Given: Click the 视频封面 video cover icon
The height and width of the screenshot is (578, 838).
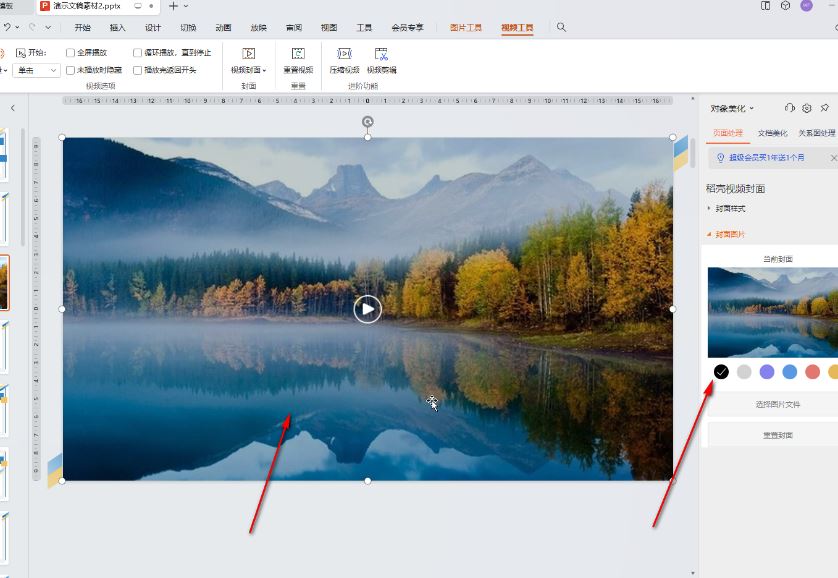Looking at the screenshot, I should coord(248,54).
